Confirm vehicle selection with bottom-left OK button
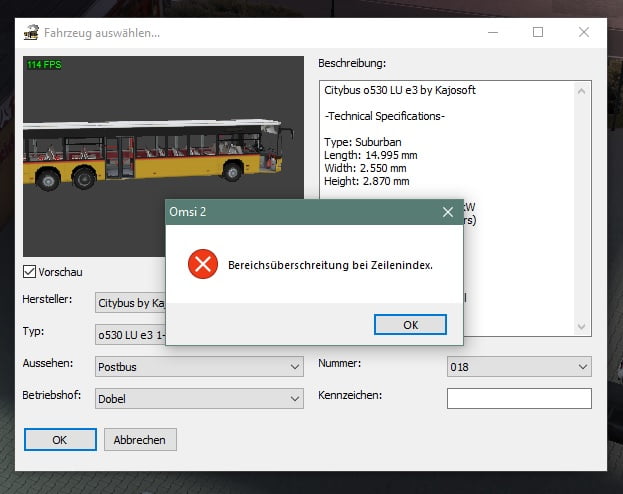The height and width of the screenshot is (494, 623). (x=60, y=439)
